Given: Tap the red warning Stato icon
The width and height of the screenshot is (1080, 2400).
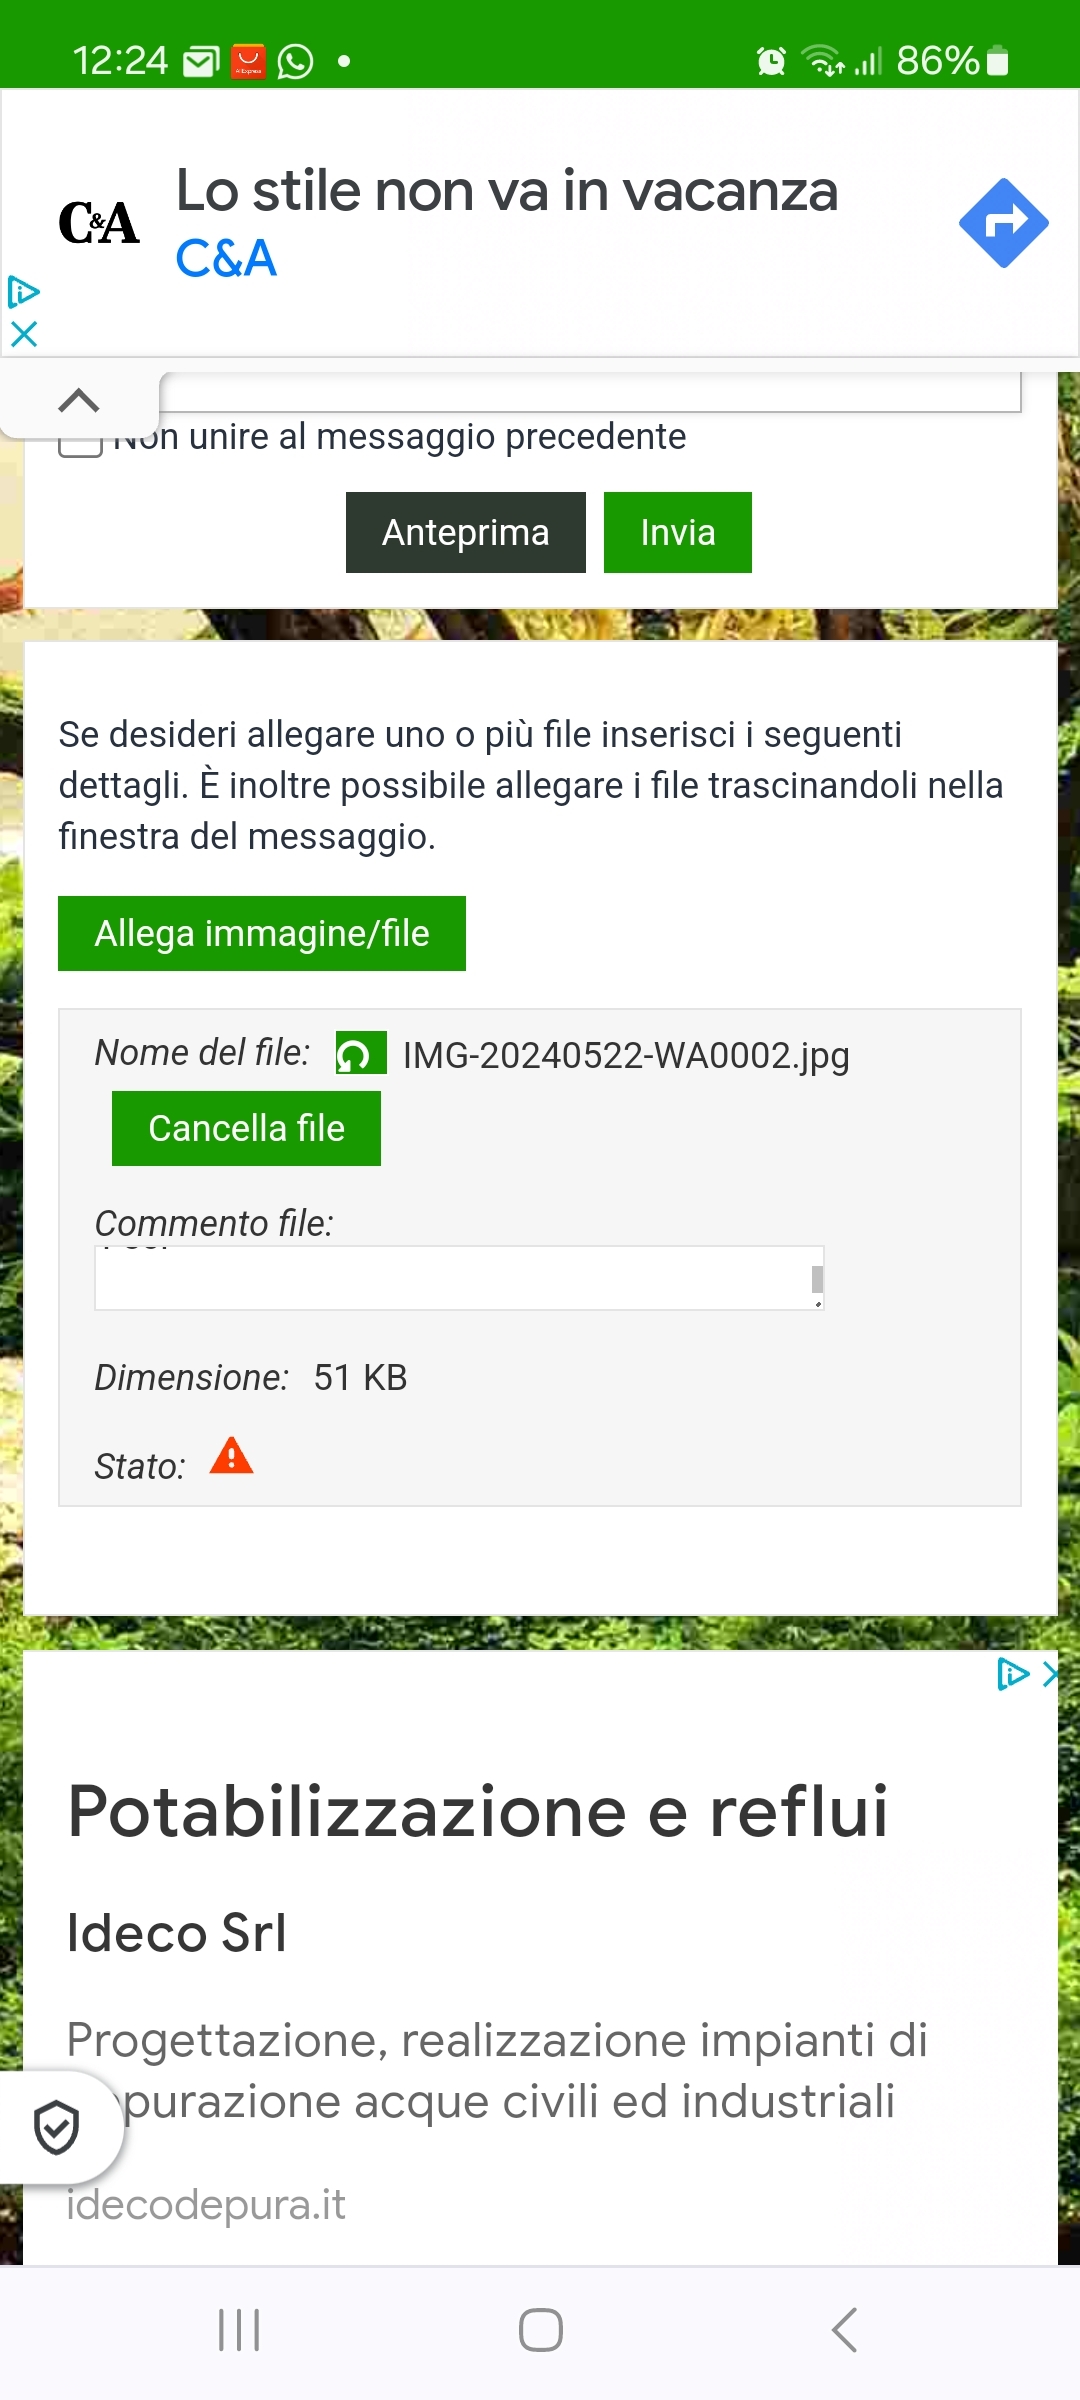Looking at the screenshot, I should pyautogui.click(x=232, y=1456).
